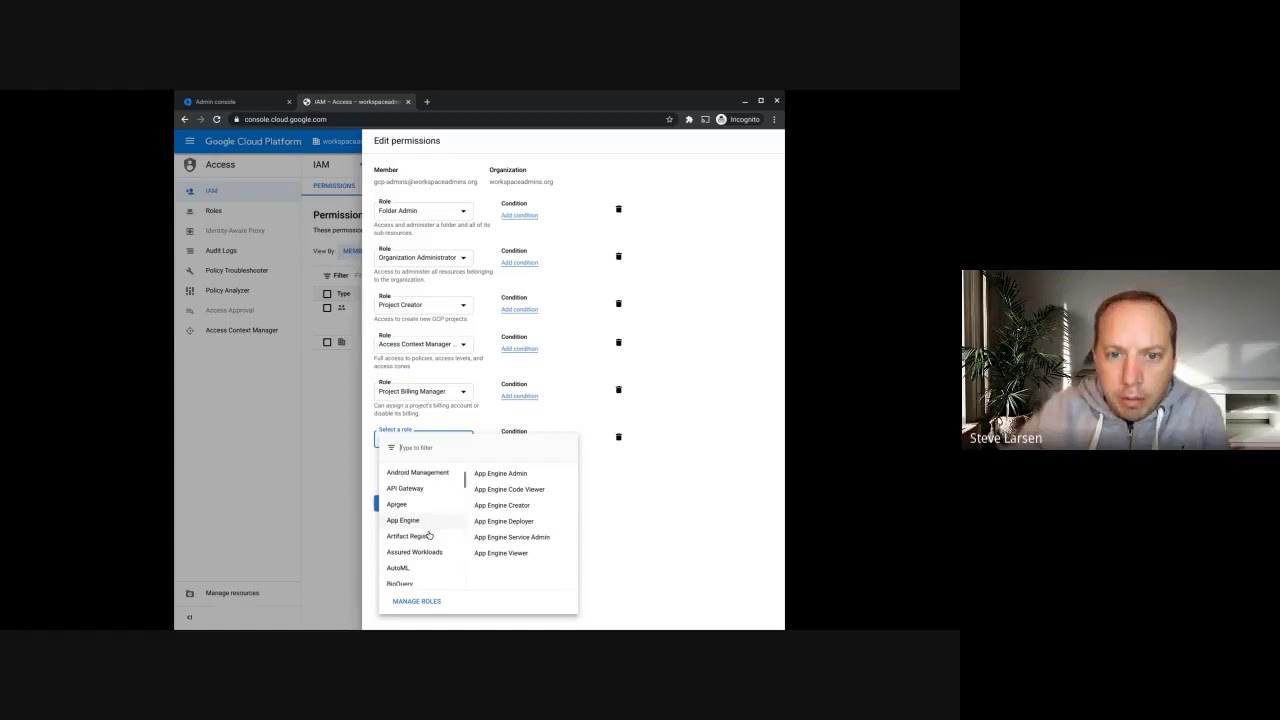Click the IAM sidebar icon
This screenshot has width=1280, height=720.
(x=190, y=191)
